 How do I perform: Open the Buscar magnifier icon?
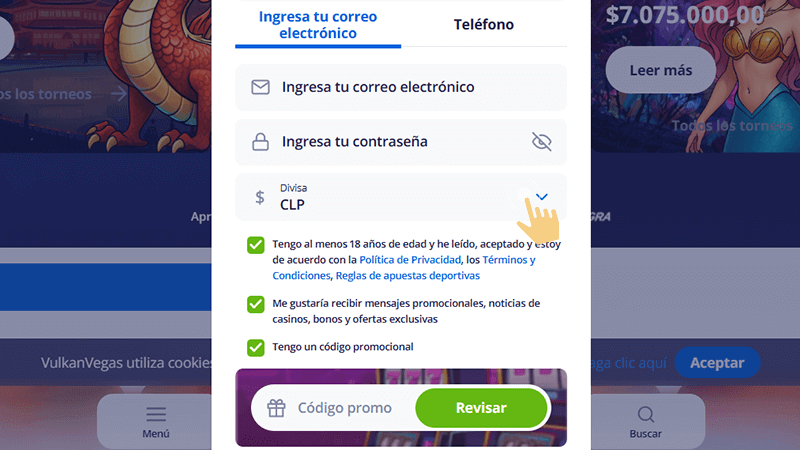coord(645,414)
